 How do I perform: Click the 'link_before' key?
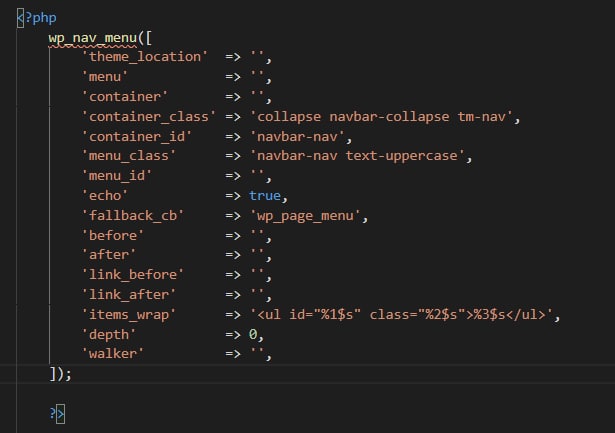133,275
